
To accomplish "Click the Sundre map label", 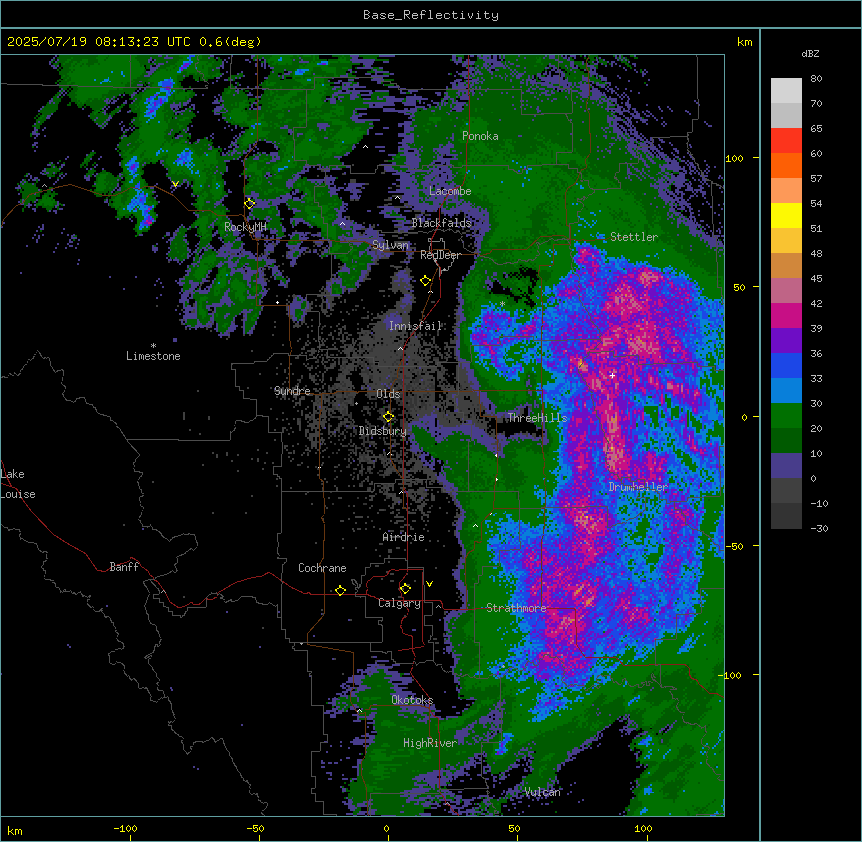I will tap(292, 391).
